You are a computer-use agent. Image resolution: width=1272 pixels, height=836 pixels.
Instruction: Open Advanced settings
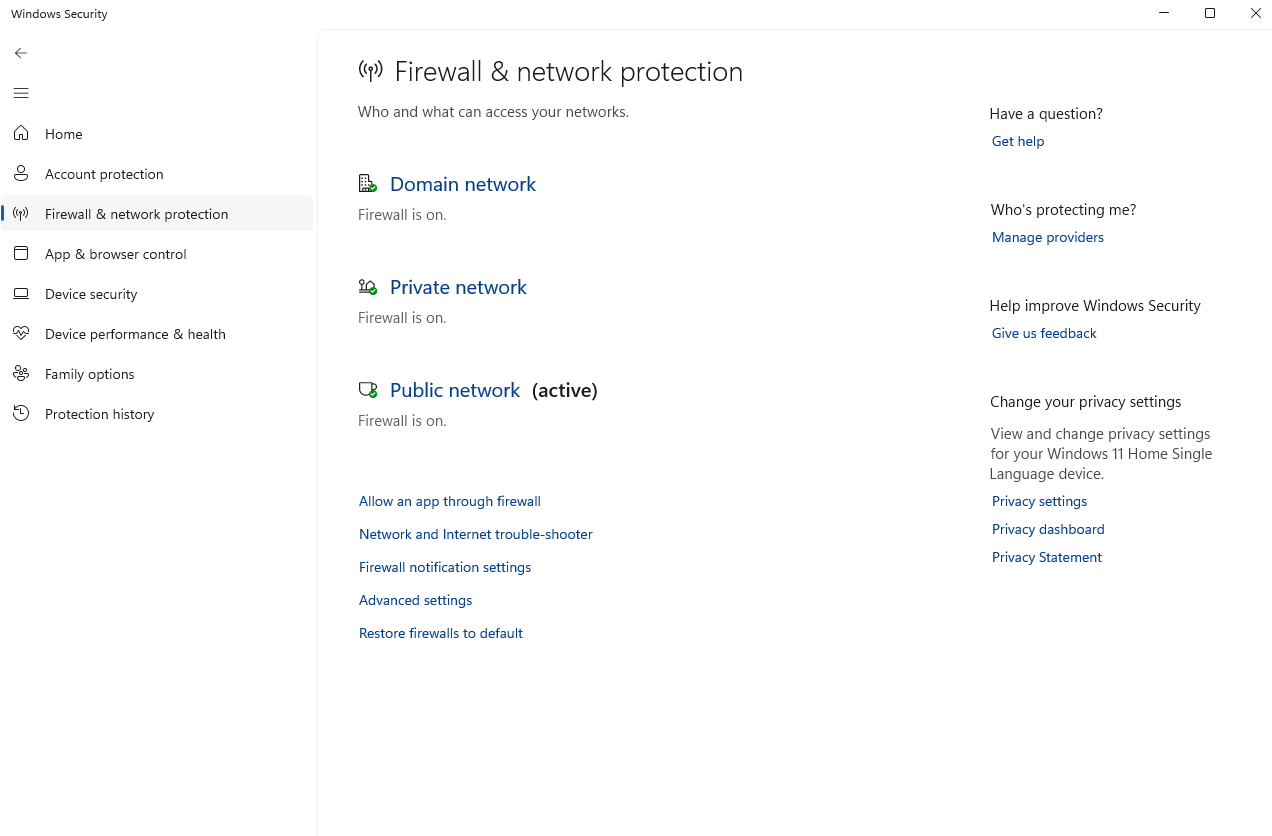414,600
